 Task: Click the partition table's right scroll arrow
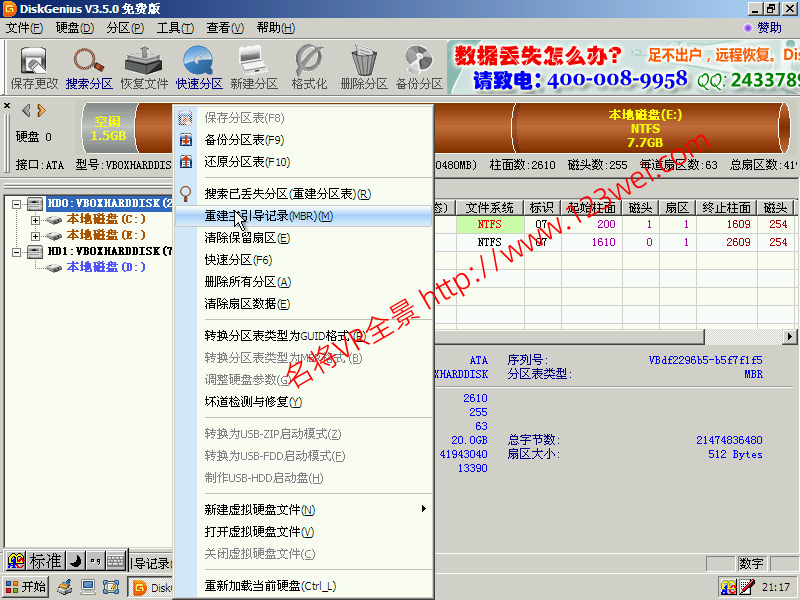coord(790,337)
